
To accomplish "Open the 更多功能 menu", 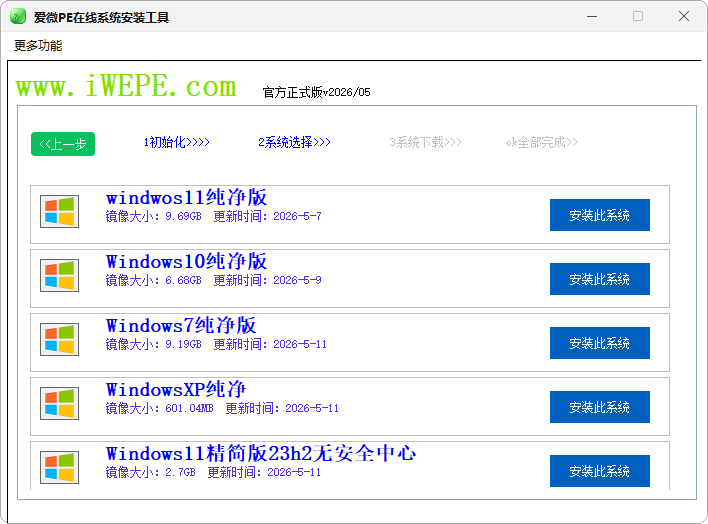I will (38, 45).
